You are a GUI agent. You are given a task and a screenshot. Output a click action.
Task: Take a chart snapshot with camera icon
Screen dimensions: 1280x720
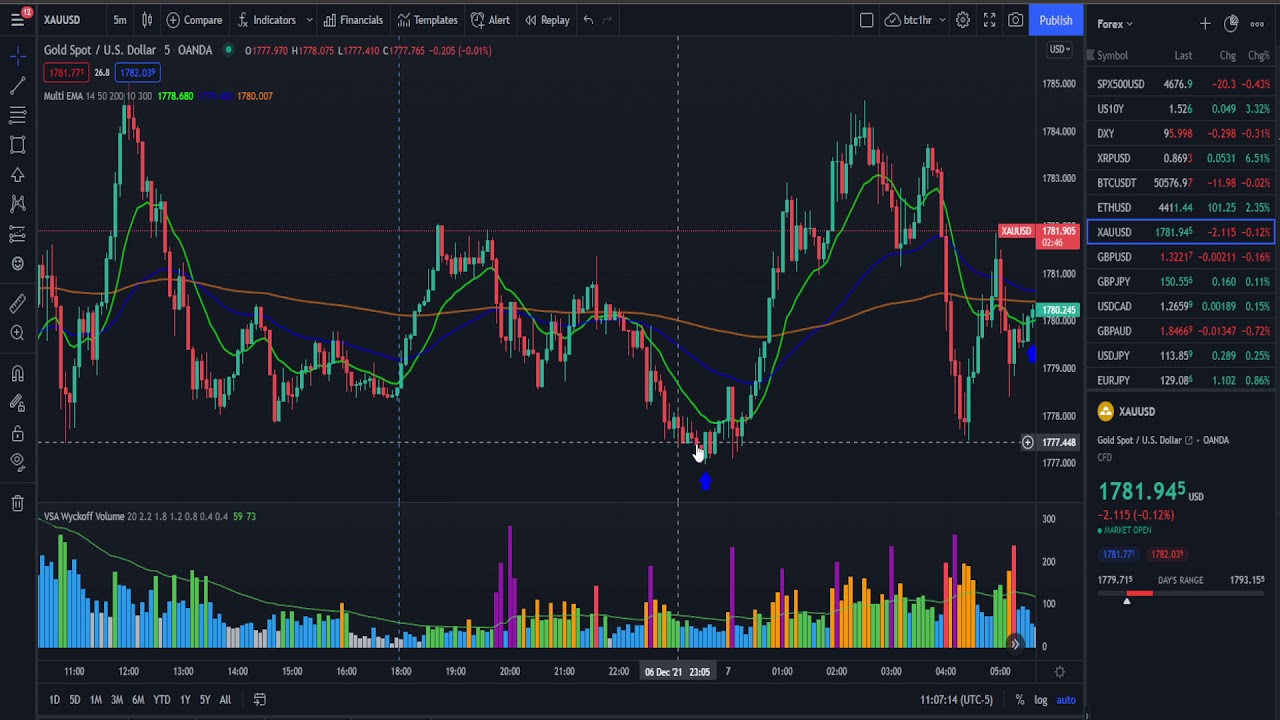(x=1016, y=20)
